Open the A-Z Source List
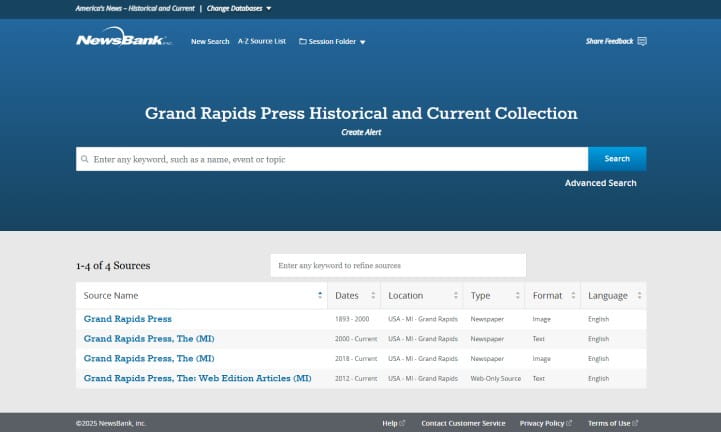The width and height of the screenshot is (721, 432). (262, 41)
